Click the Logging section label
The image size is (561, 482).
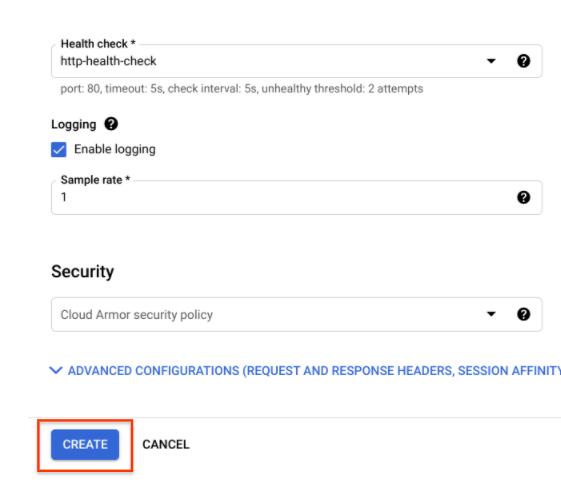tap(74, 125)
